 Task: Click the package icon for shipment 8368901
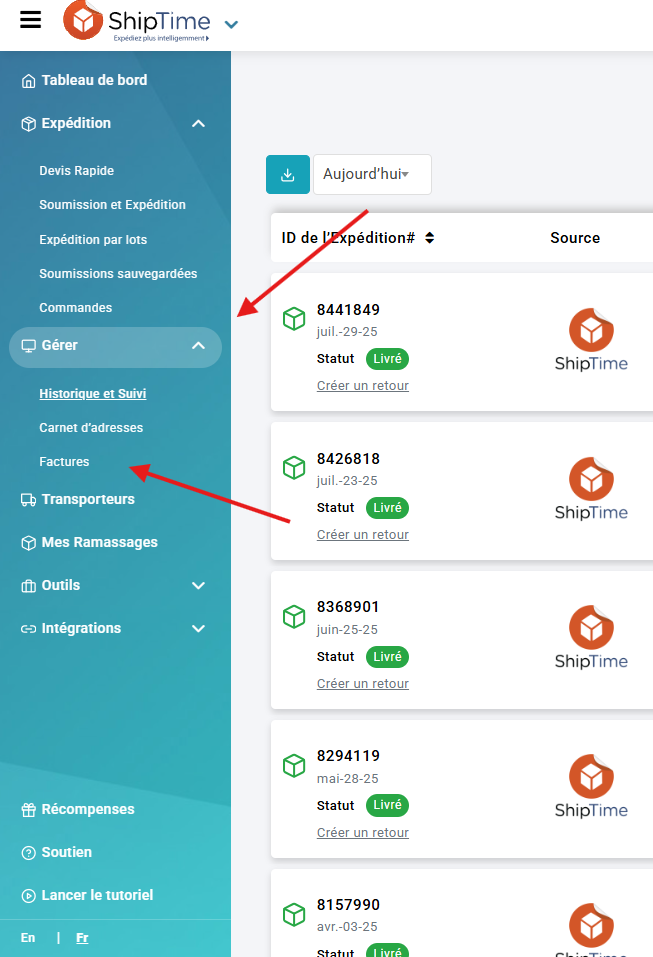[x=294, y=616]
